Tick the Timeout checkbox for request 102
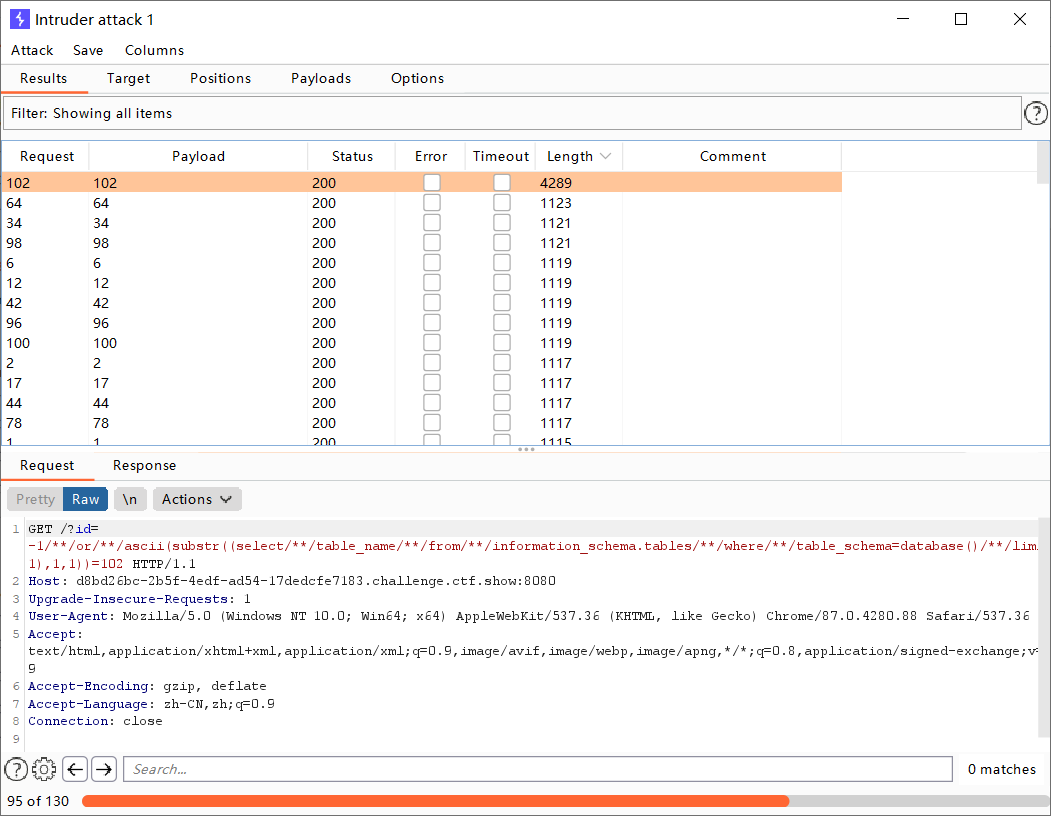 pyautogui.click(x=502, y=182)
